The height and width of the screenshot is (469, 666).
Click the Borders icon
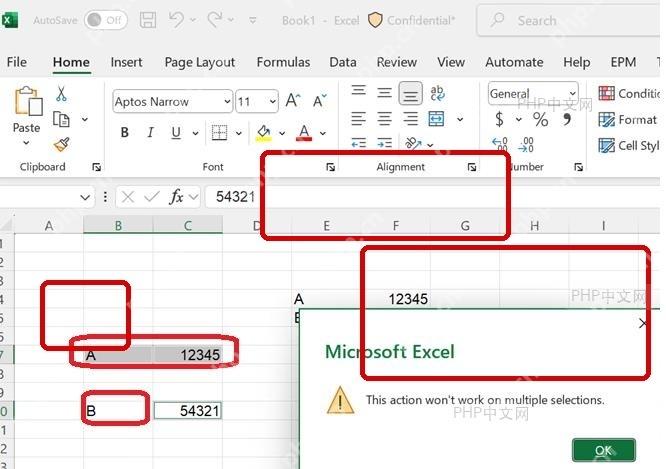point(219,133)
